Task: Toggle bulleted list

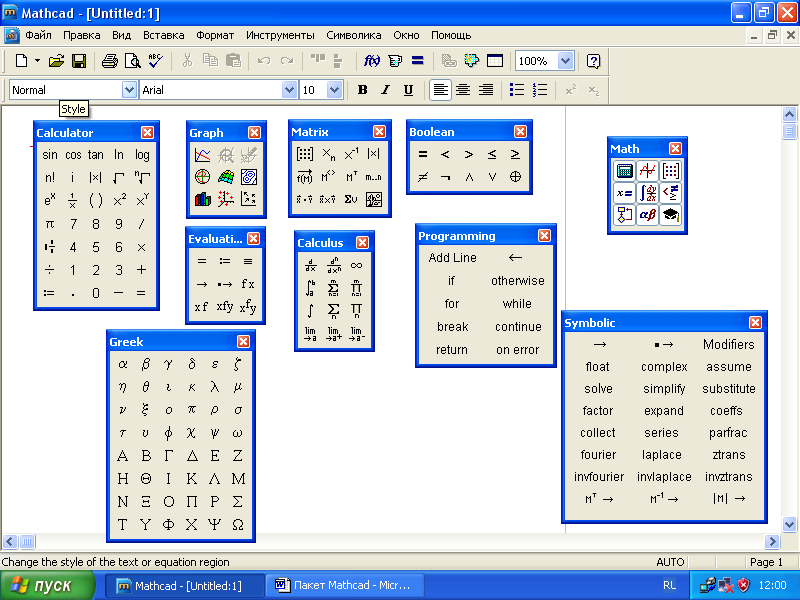Action: 517,90
